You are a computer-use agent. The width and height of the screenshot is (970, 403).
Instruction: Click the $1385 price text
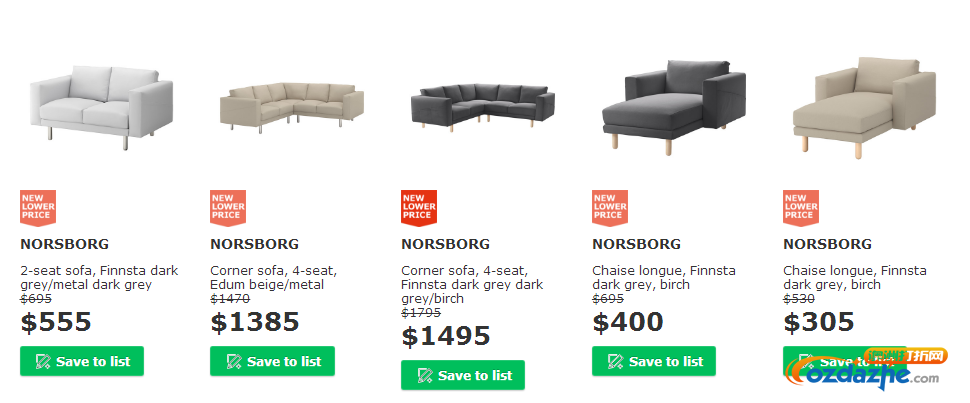pyautogui.click(x=255, y=322)
